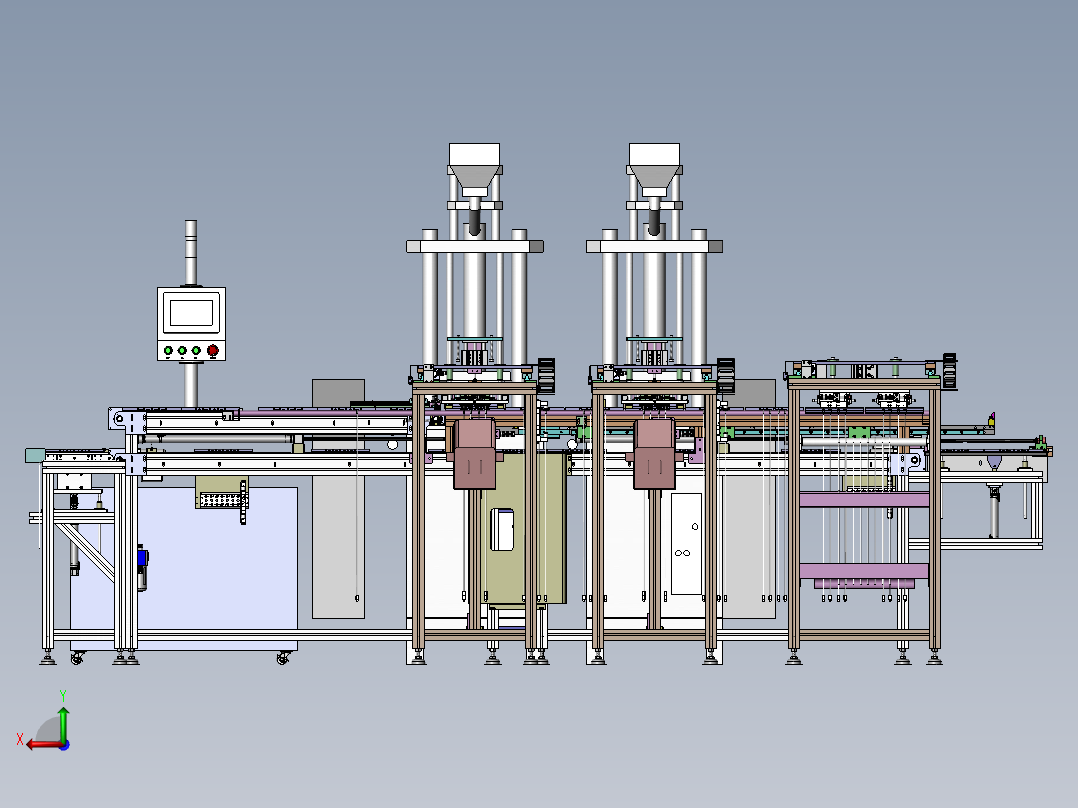Click the HMI monitor screen
The width and height of the screenshot is (1078, 808).
[x=192, y=312]
